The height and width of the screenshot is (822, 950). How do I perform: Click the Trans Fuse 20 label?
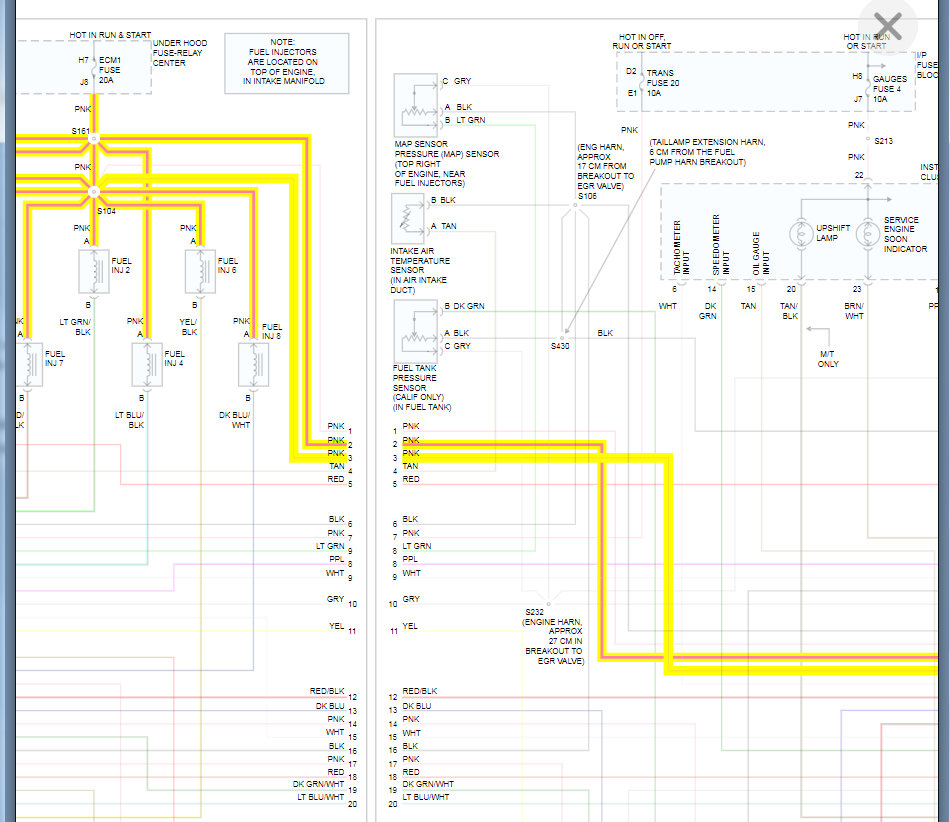662,80
